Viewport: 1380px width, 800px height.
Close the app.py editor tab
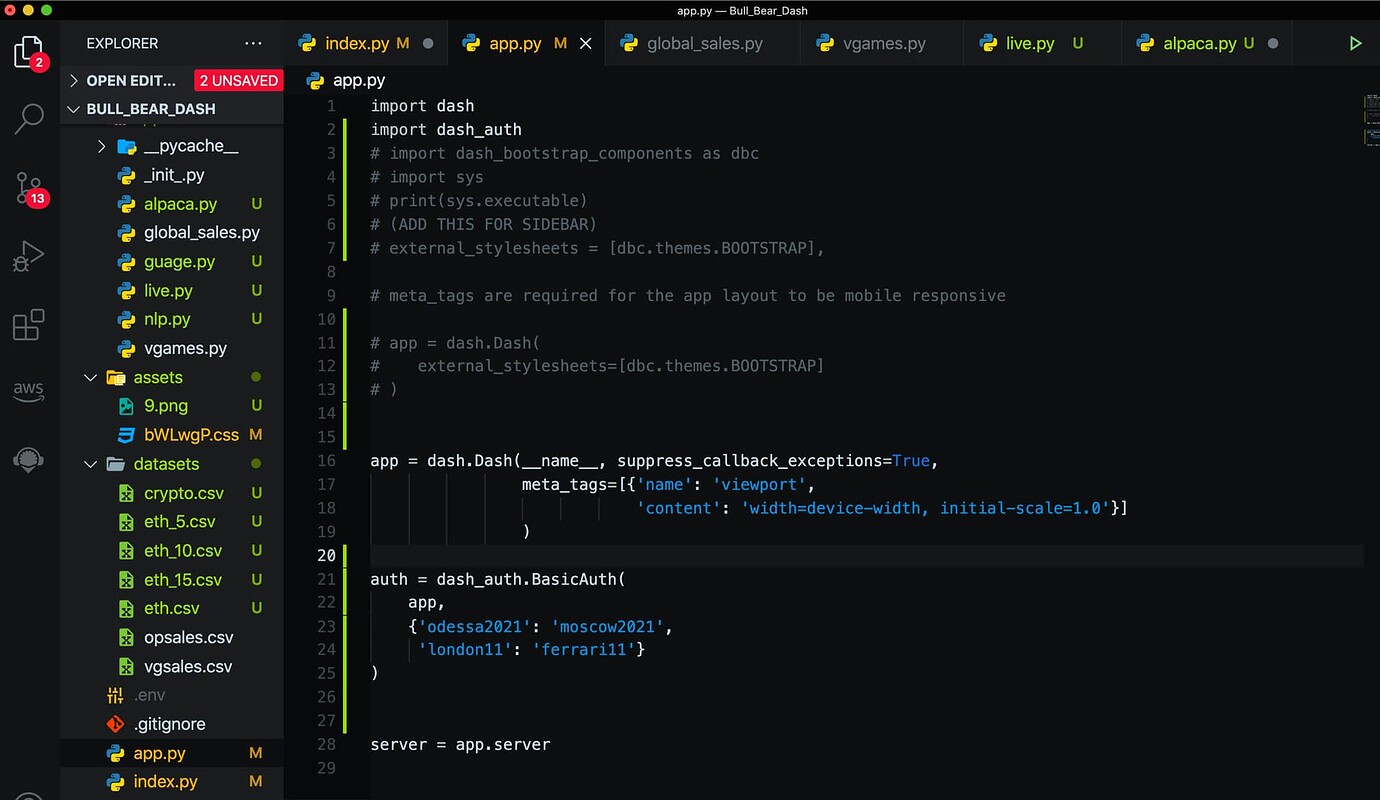pyautogui.click(x=585, y=43)
